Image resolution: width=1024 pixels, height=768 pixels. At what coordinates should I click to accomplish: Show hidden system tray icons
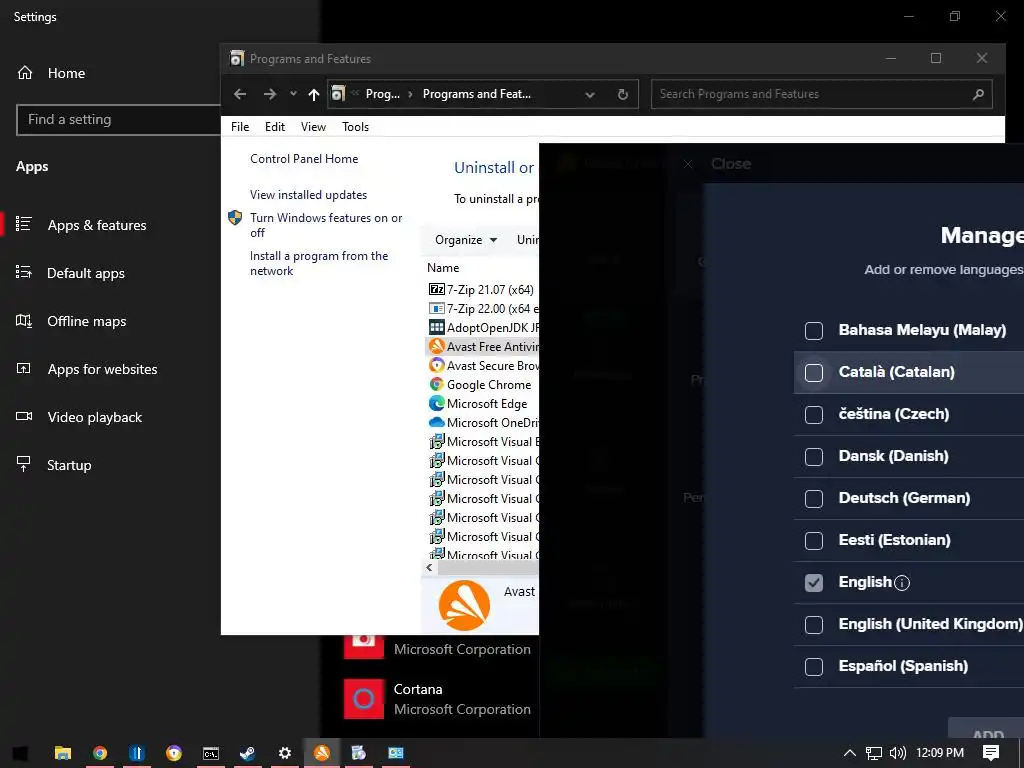(x=849, y=753)
